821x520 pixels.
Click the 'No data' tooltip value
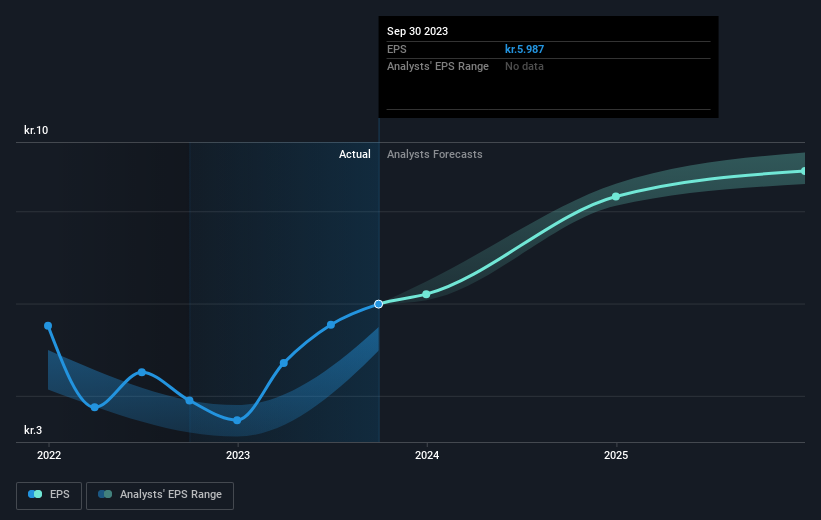pos(524,67)
